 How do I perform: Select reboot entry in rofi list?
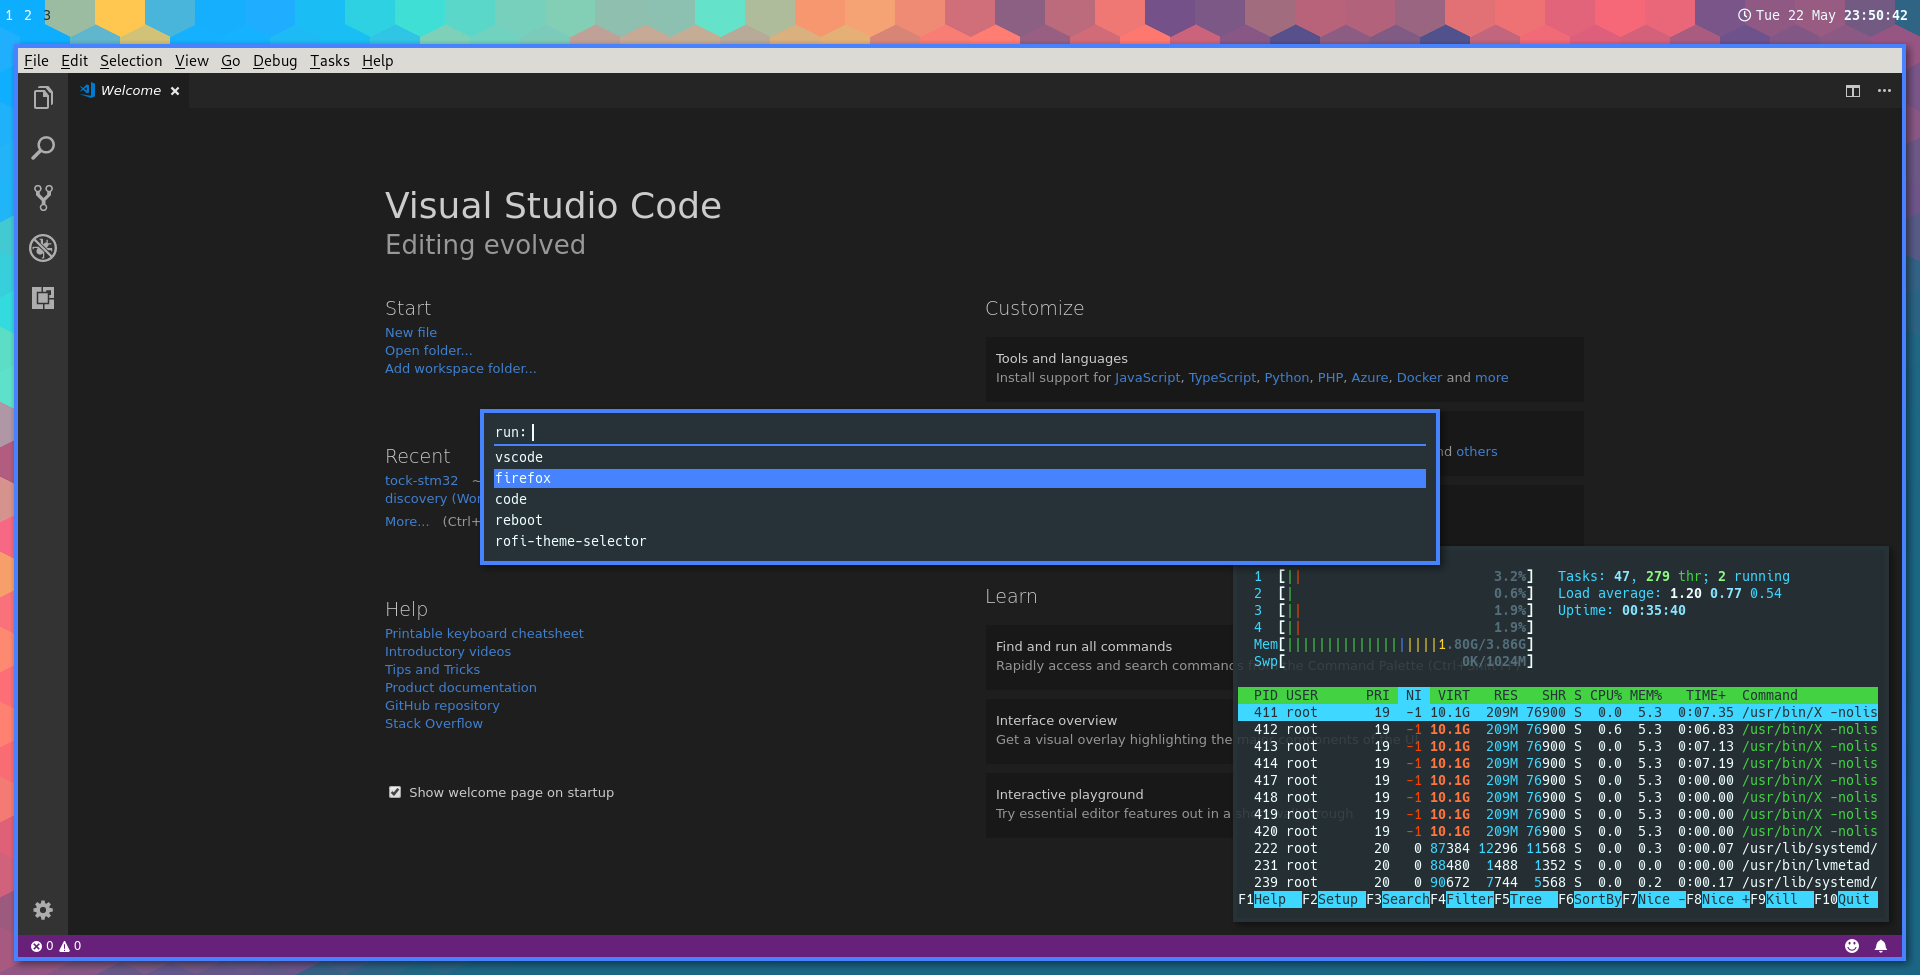(960, 520)
